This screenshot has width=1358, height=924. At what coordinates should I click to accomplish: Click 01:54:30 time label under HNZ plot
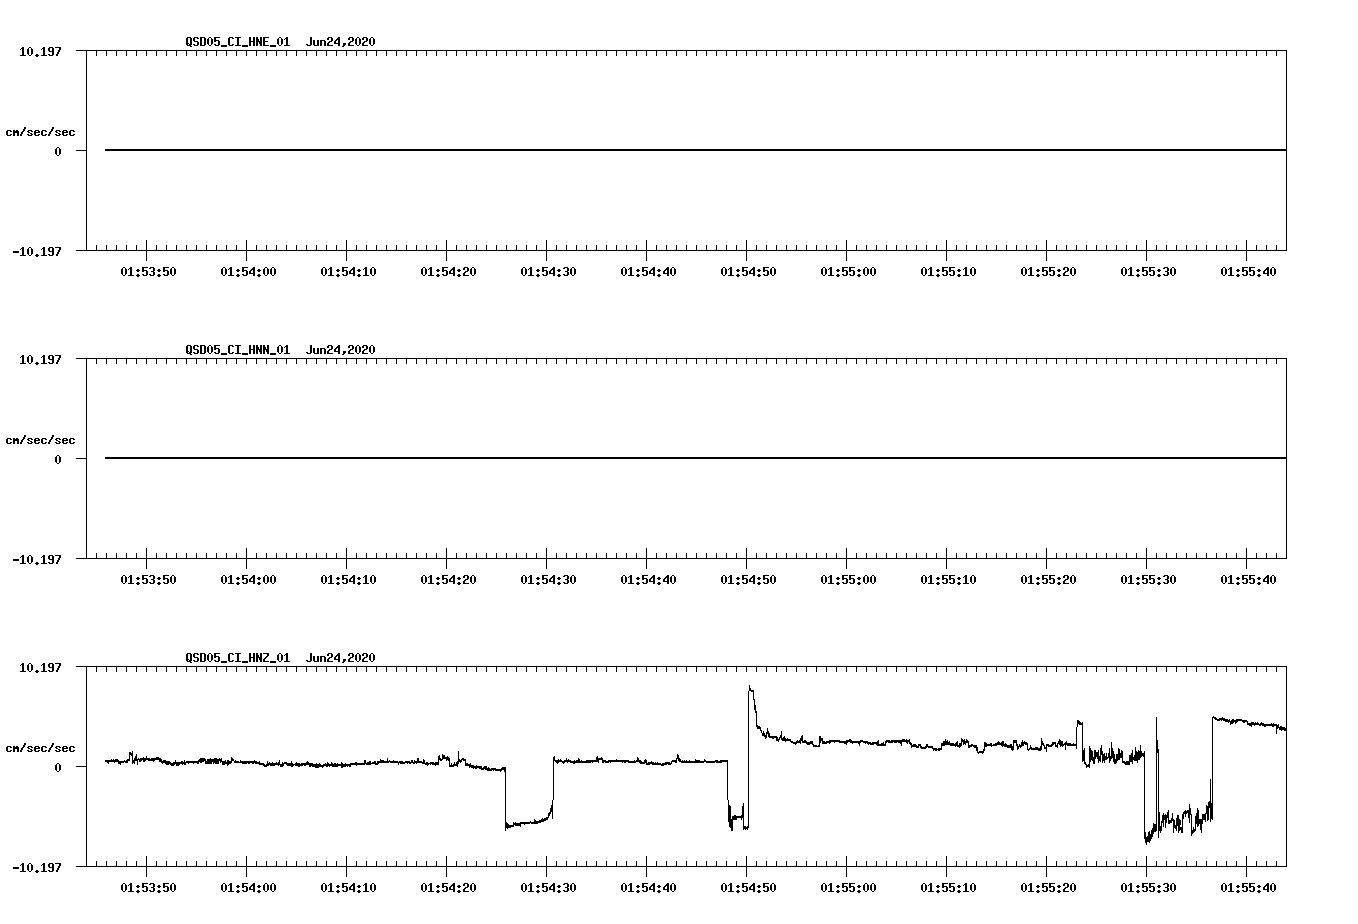point(548,887)
